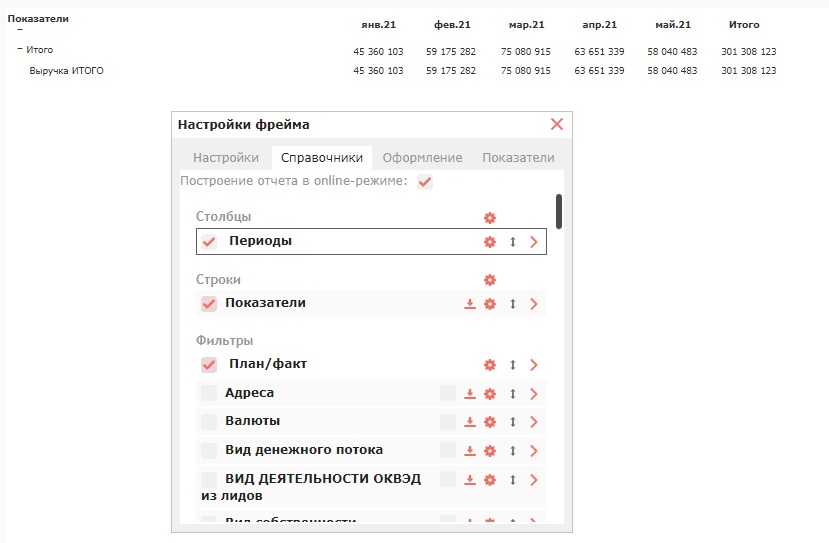This screenshot has width=829, height=543.
Task: Open gear settings for Валюты filter
Action: click(490, 422)
